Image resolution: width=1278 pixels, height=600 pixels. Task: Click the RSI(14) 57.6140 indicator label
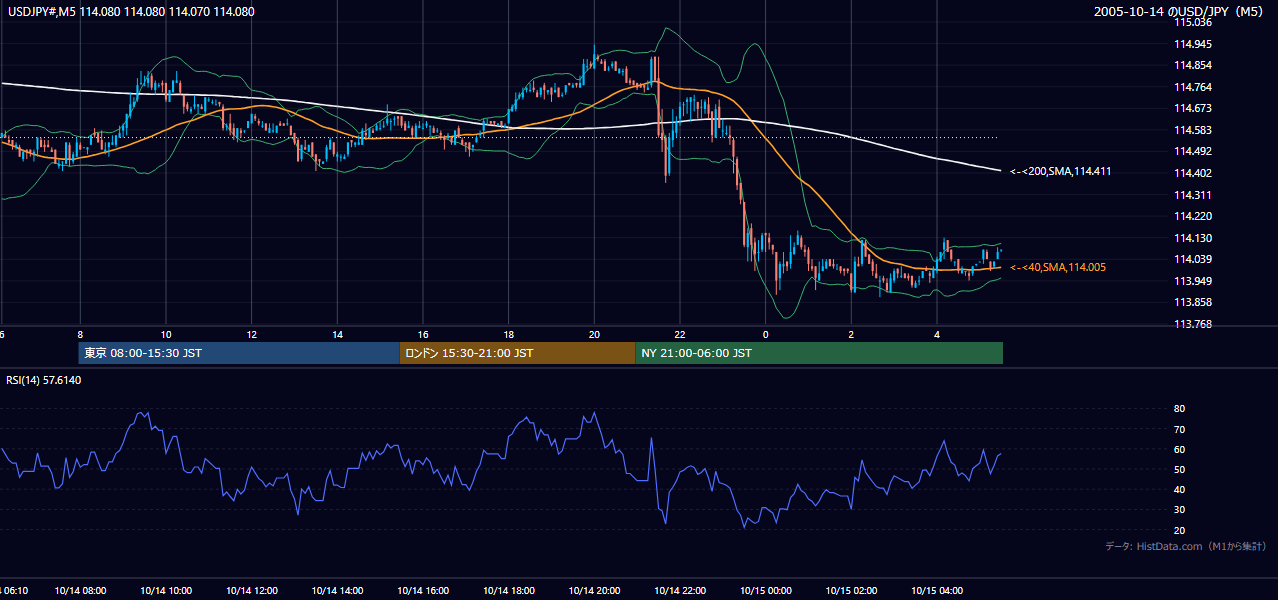[x=44, y=380]
